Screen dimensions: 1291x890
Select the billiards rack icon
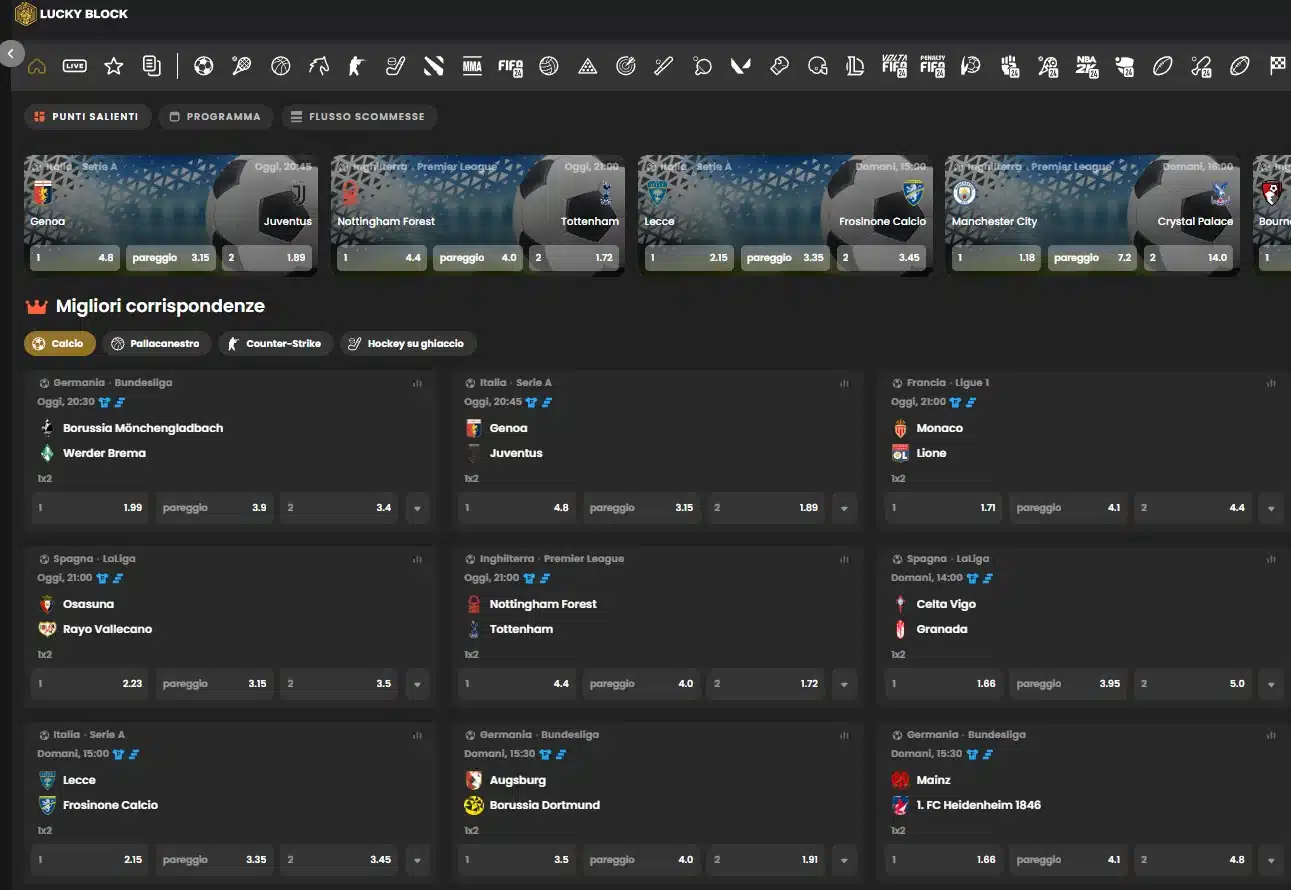[x=587, y=66]
